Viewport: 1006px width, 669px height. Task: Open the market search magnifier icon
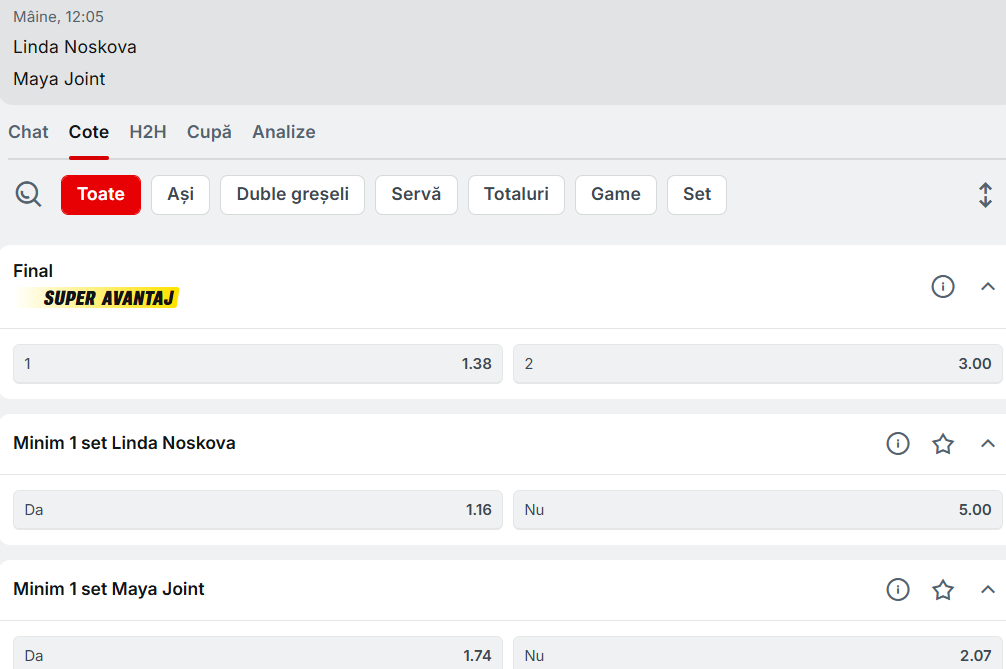point(28,194)
